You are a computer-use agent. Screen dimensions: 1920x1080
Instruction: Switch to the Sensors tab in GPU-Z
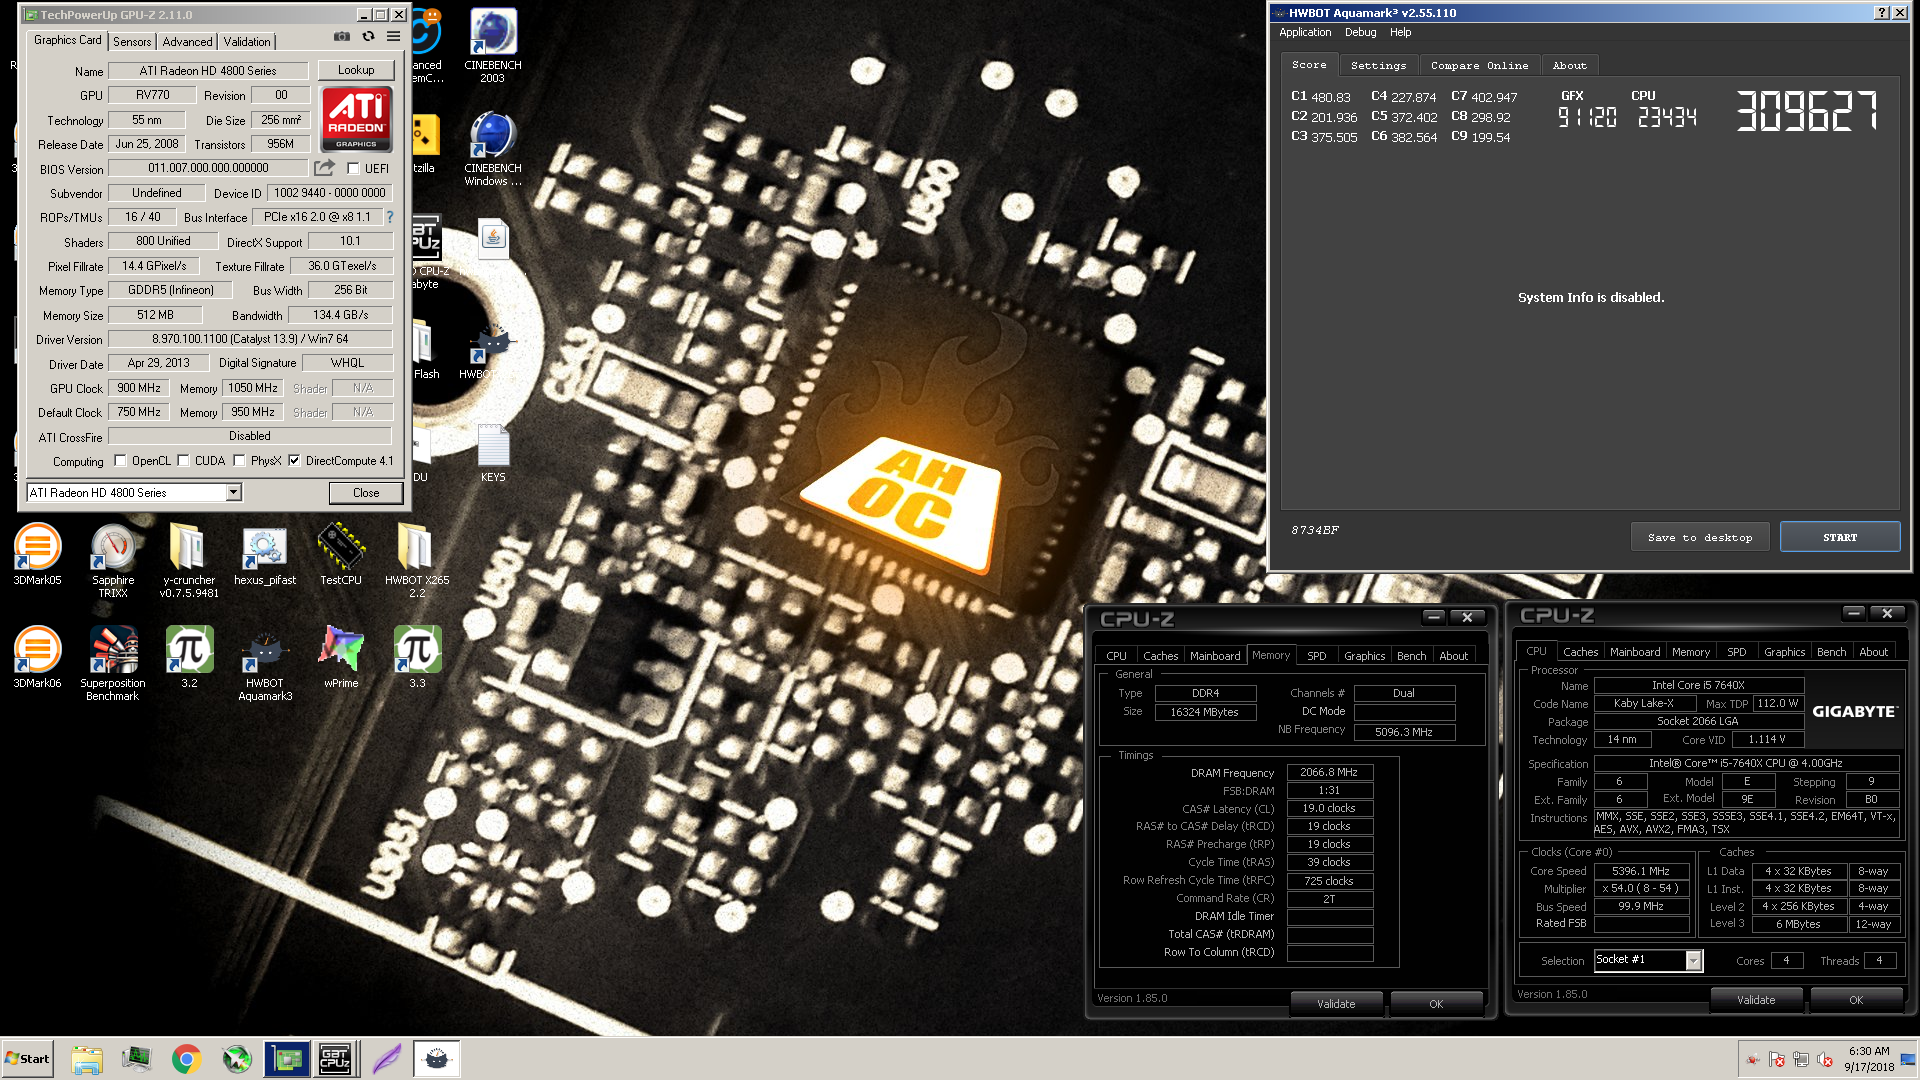[132, 42]
